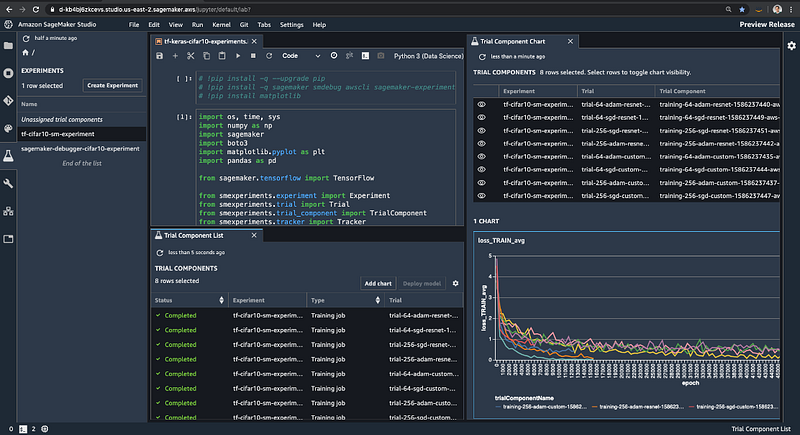Refresh the Trial Component List panel
The image size is (800, 435).
(160, 253)
